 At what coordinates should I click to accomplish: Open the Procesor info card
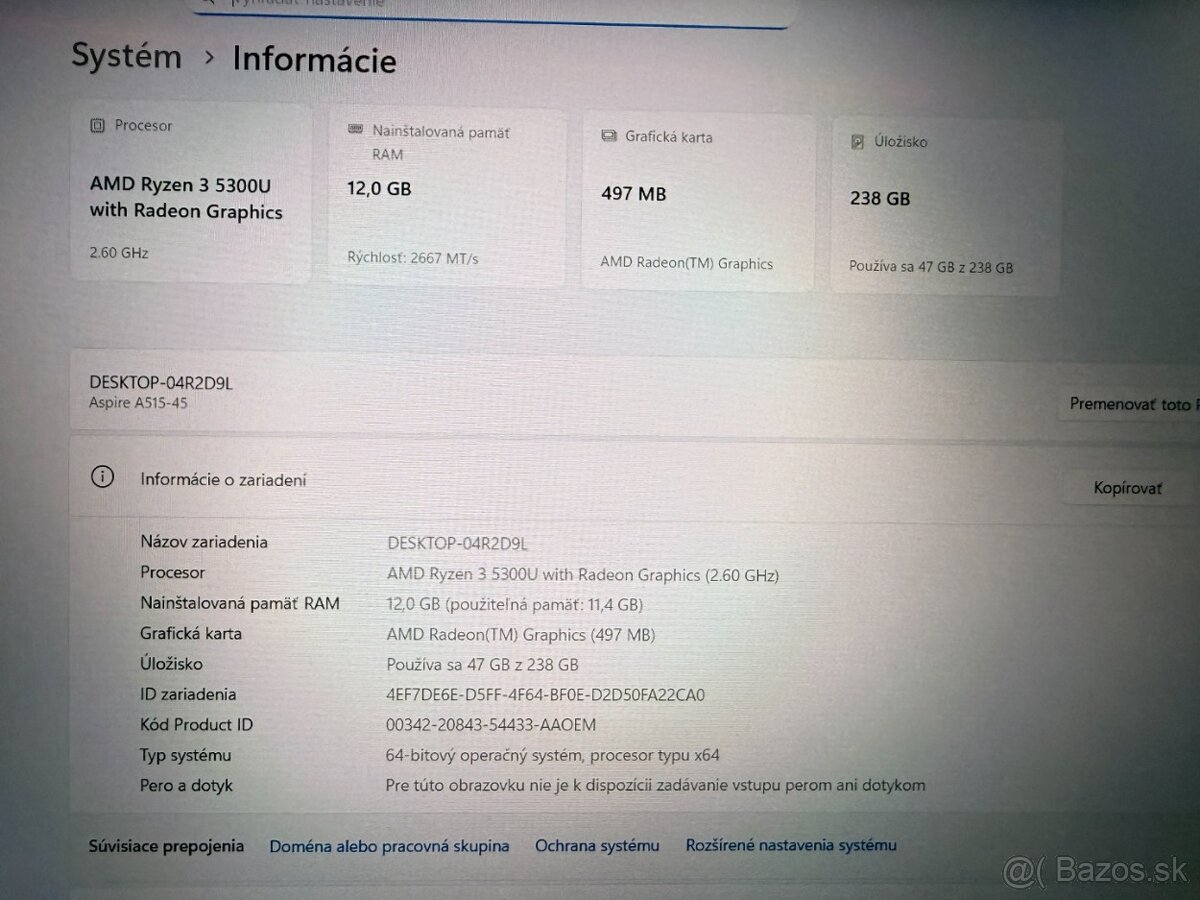[190, 192]
